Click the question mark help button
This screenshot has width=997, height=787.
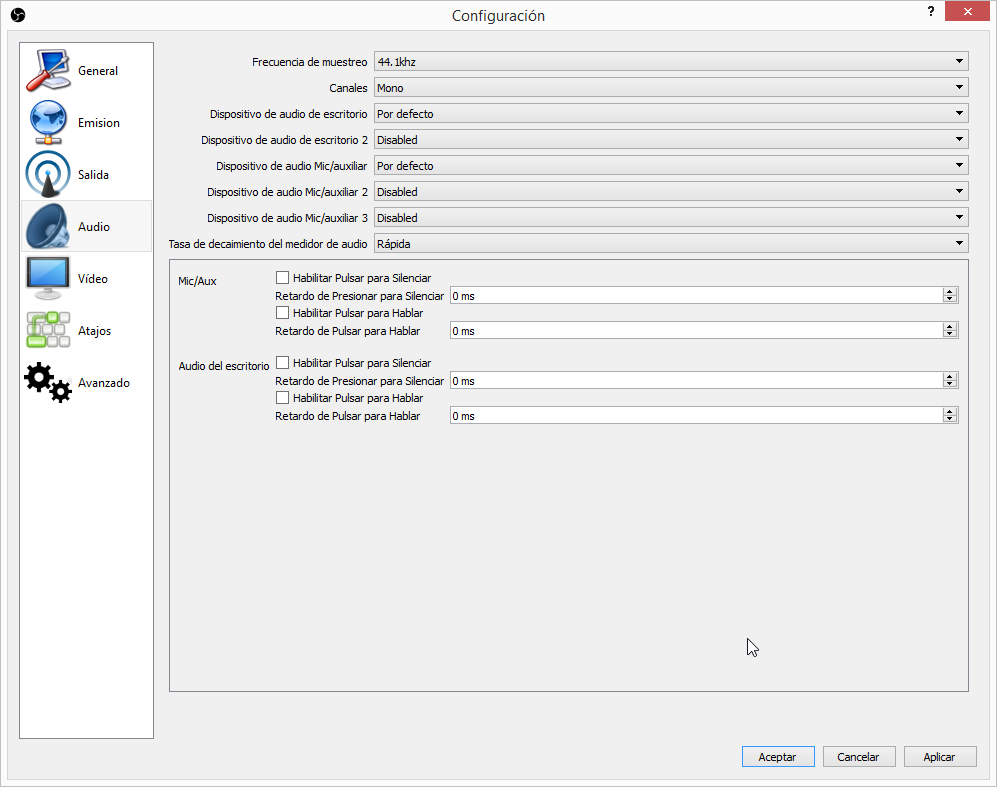point(931,11)
